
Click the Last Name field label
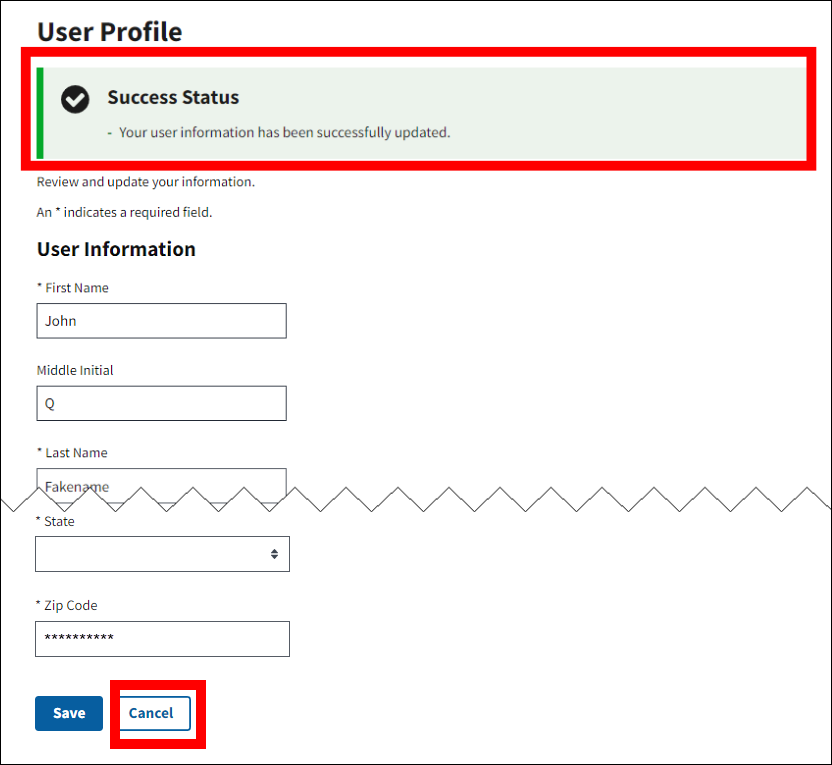tap(72, 453)
